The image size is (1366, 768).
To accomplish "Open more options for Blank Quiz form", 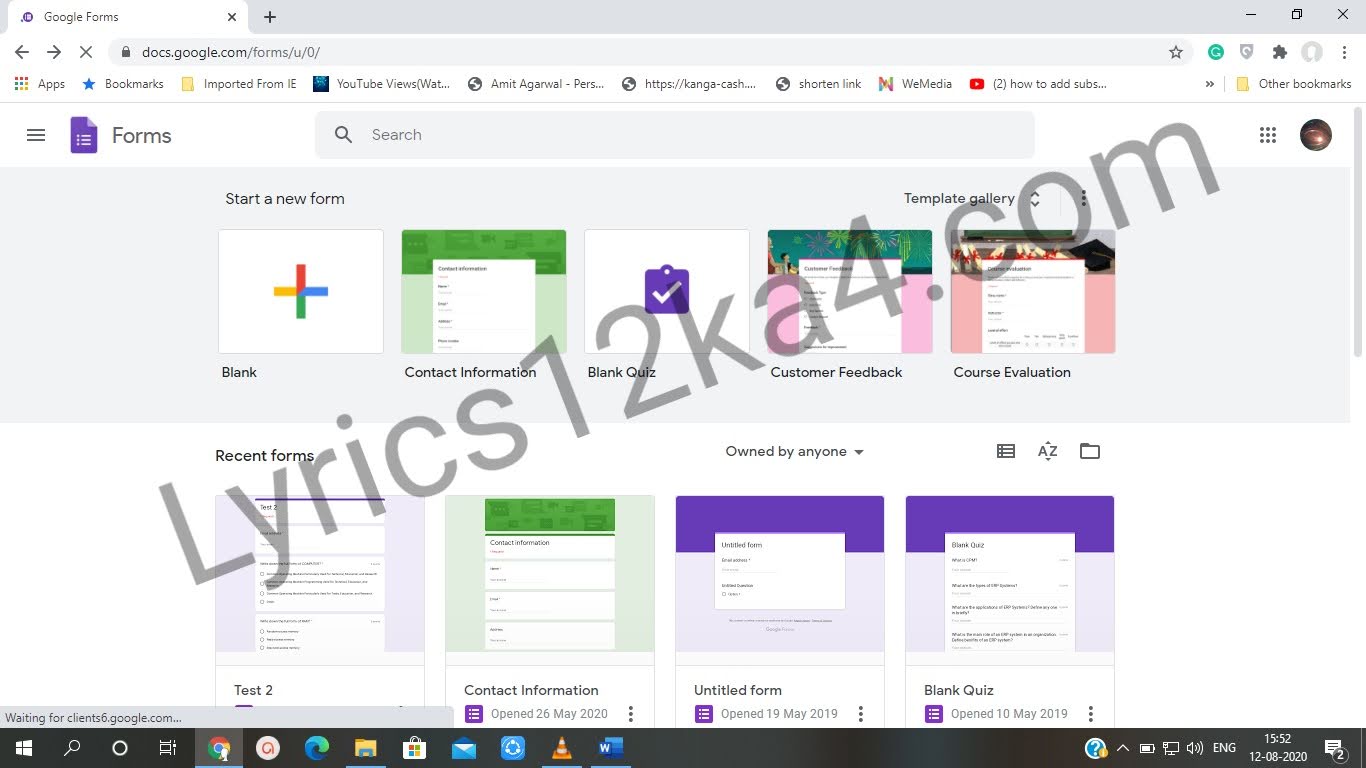I will 1091,714.
